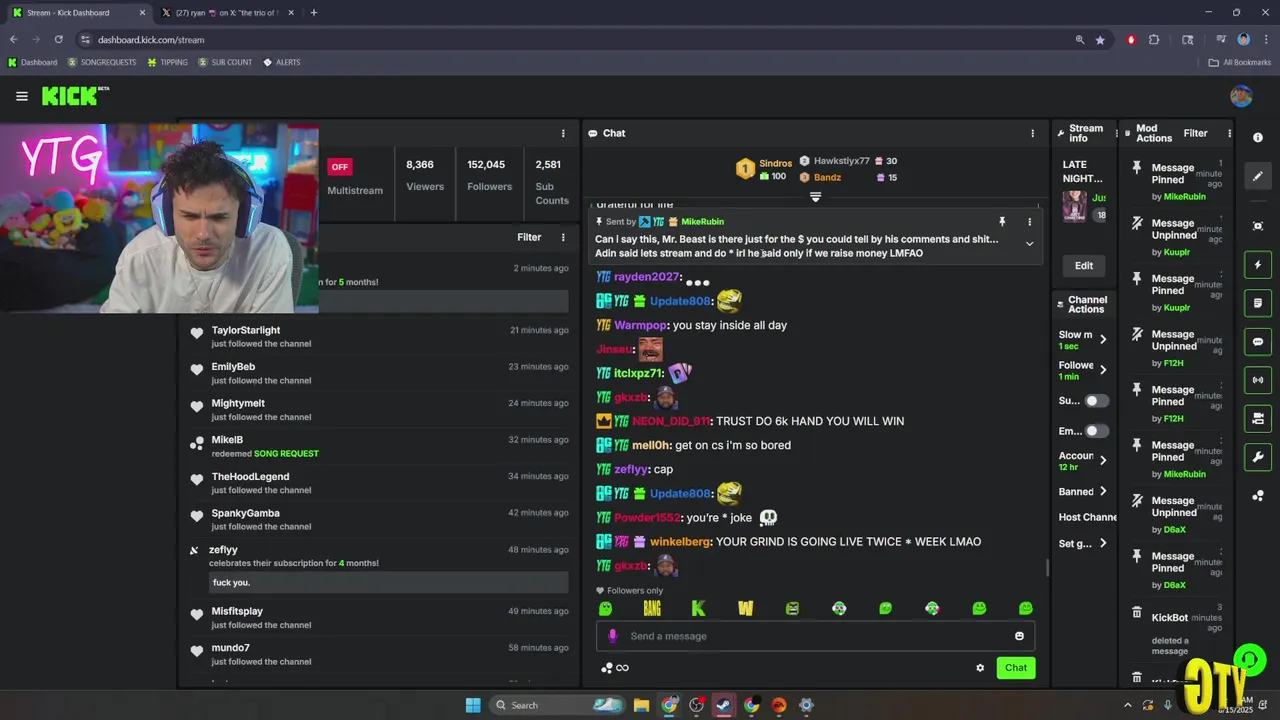1280x720 pixels.
Task: Expand the pinned message chevron
Action: pyautogui.click(x=1029, y=243)
